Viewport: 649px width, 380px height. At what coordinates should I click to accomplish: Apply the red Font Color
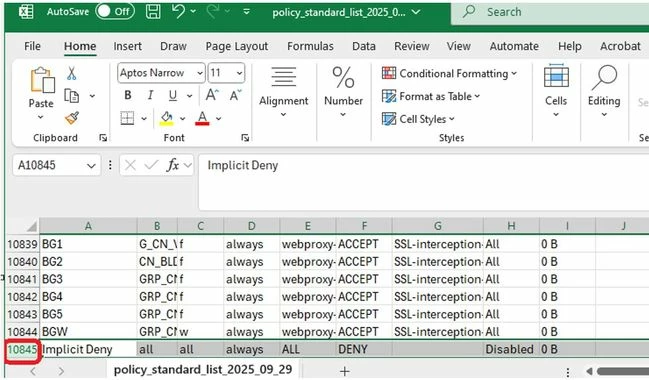pos(202,118)
